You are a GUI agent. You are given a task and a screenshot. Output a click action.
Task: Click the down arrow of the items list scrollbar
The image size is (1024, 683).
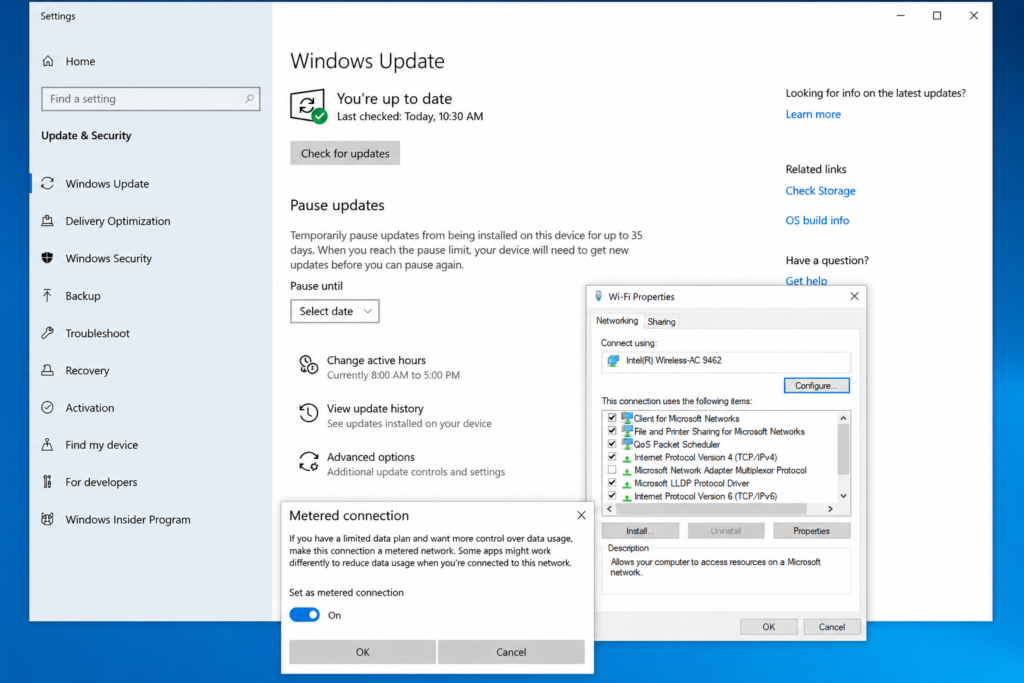point(843,496)
